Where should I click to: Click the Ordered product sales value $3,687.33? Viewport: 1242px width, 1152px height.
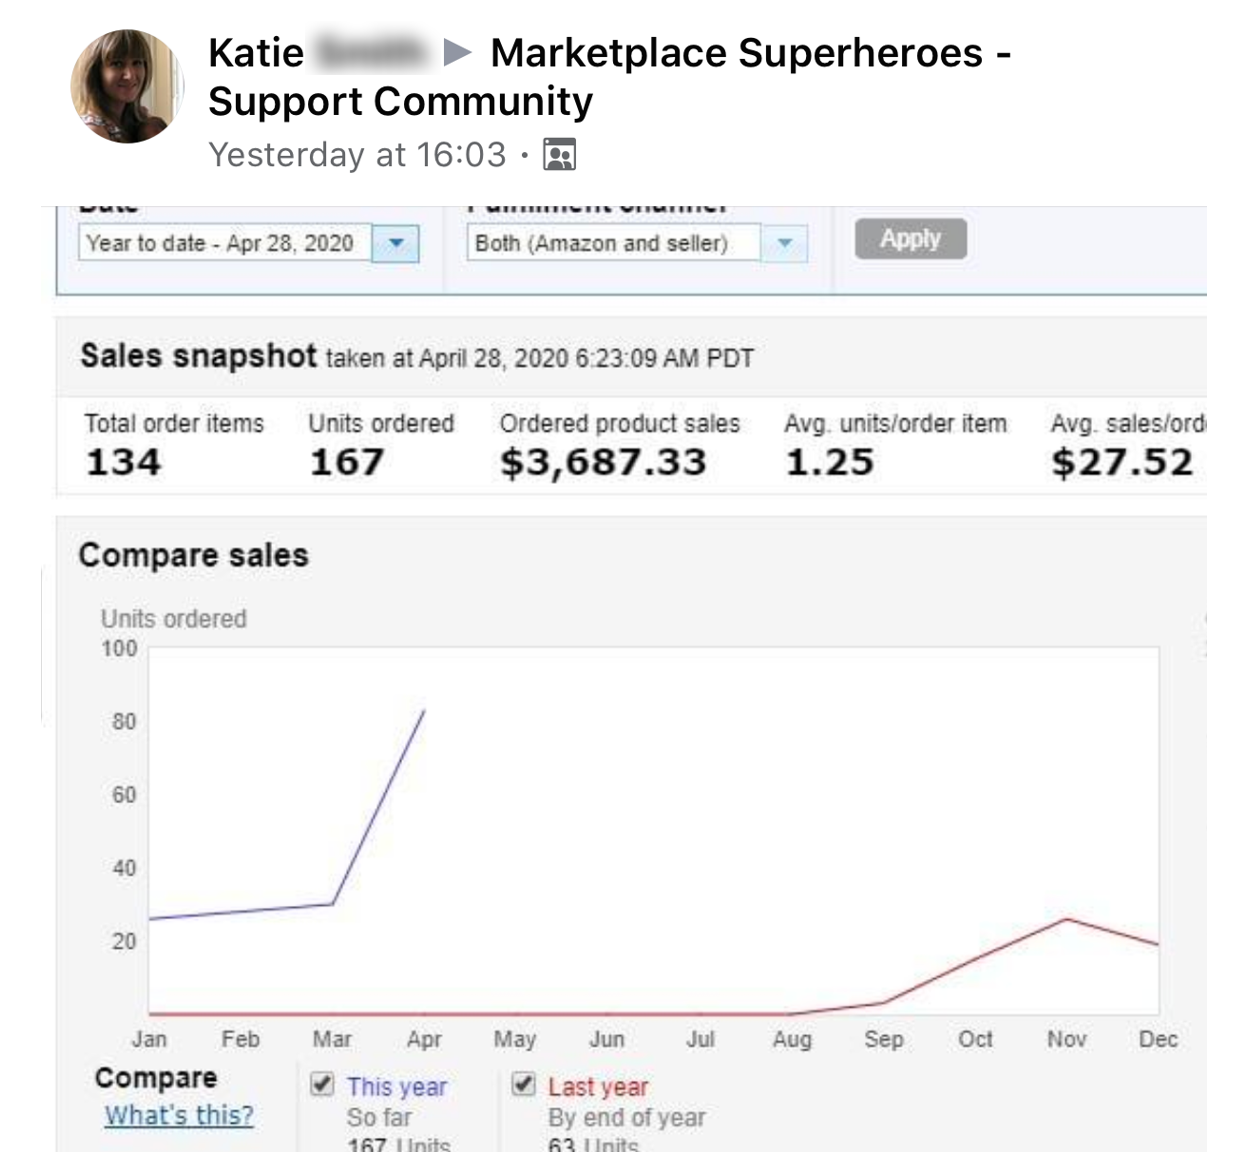tap(603, 462)
